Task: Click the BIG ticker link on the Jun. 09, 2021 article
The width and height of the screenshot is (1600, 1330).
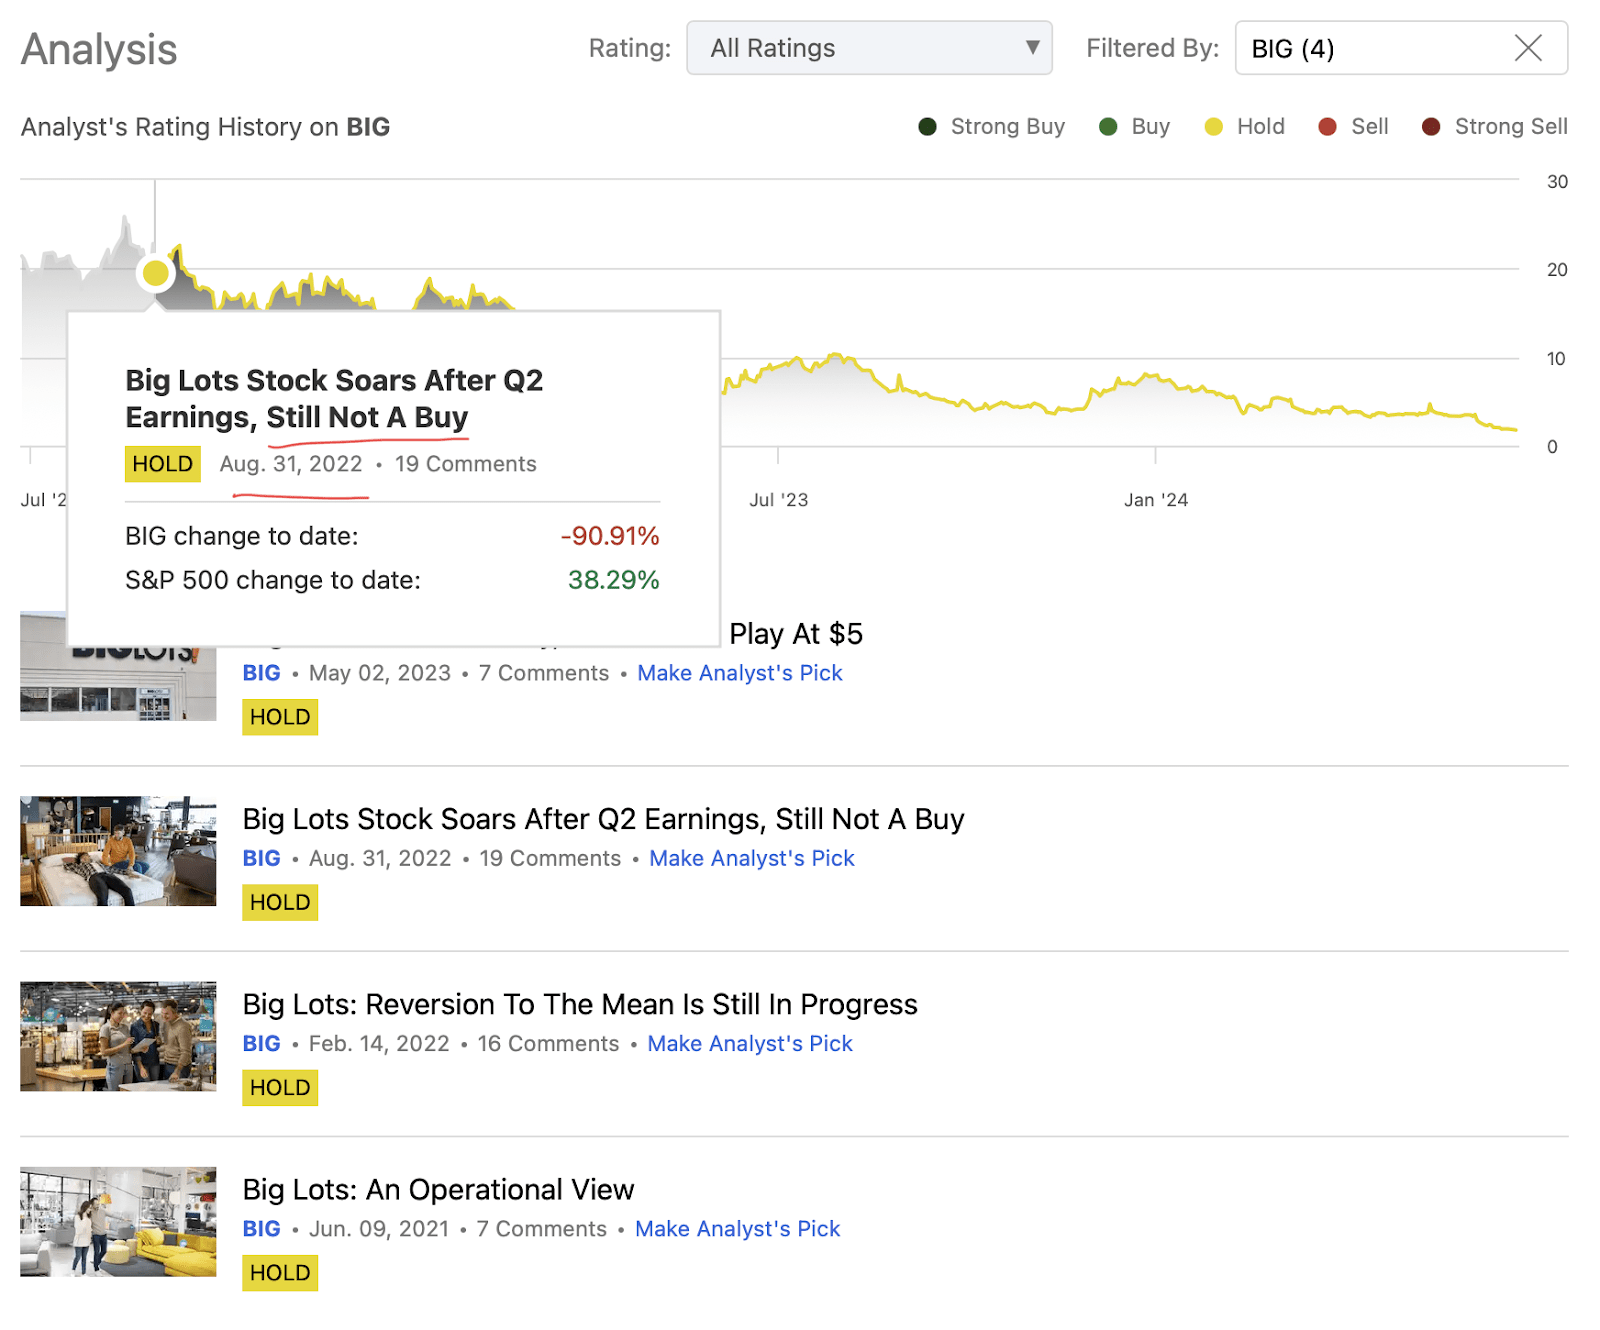Action: (x=261, y=1228)
